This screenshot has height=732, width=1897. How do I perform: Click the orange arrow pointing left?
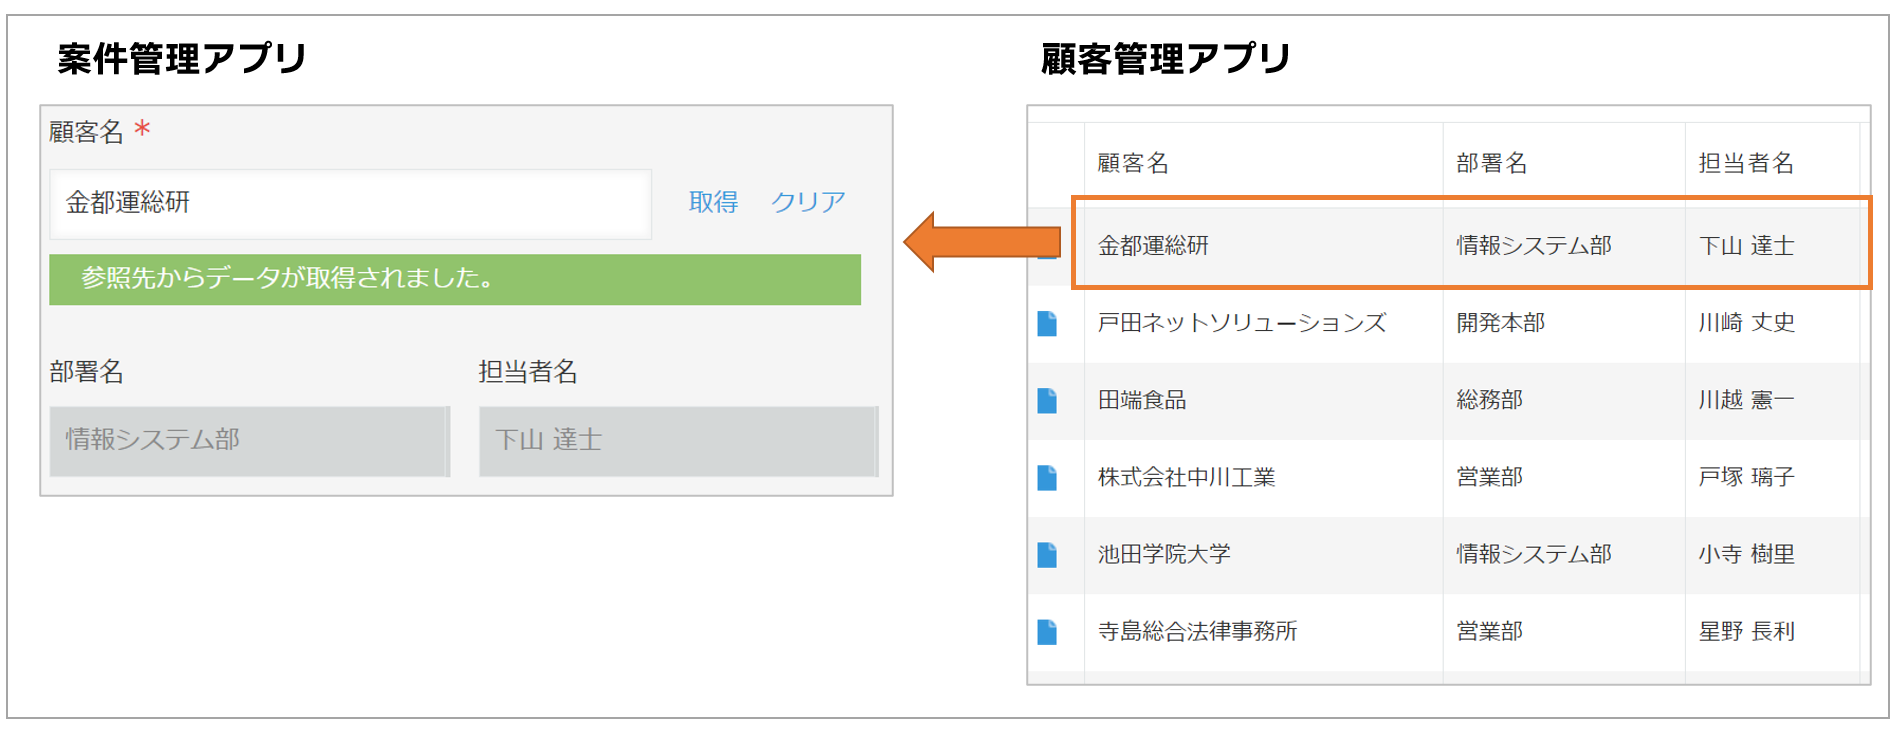982,242
